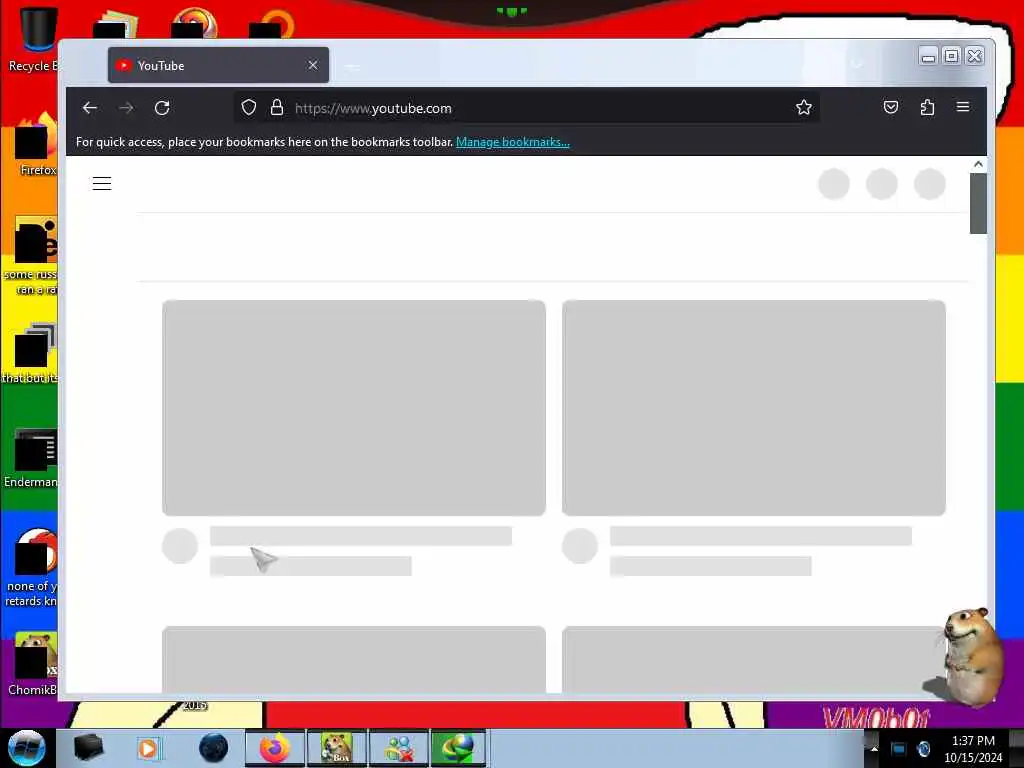
Task: Open the tracking protection shield icon
Action: 249,107
